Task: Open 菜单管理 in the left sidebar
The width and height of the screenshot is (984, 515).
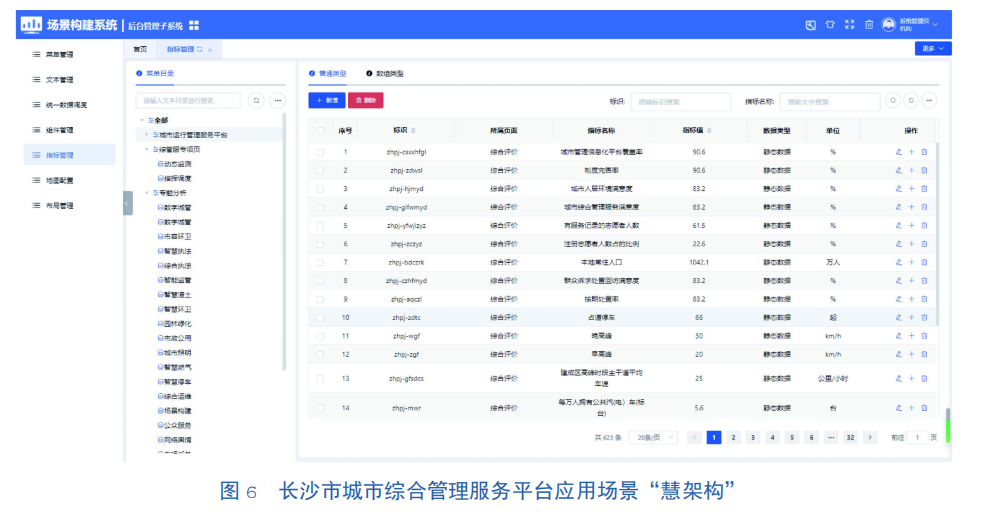Action: pyautogui.click(x=60, y=55)
